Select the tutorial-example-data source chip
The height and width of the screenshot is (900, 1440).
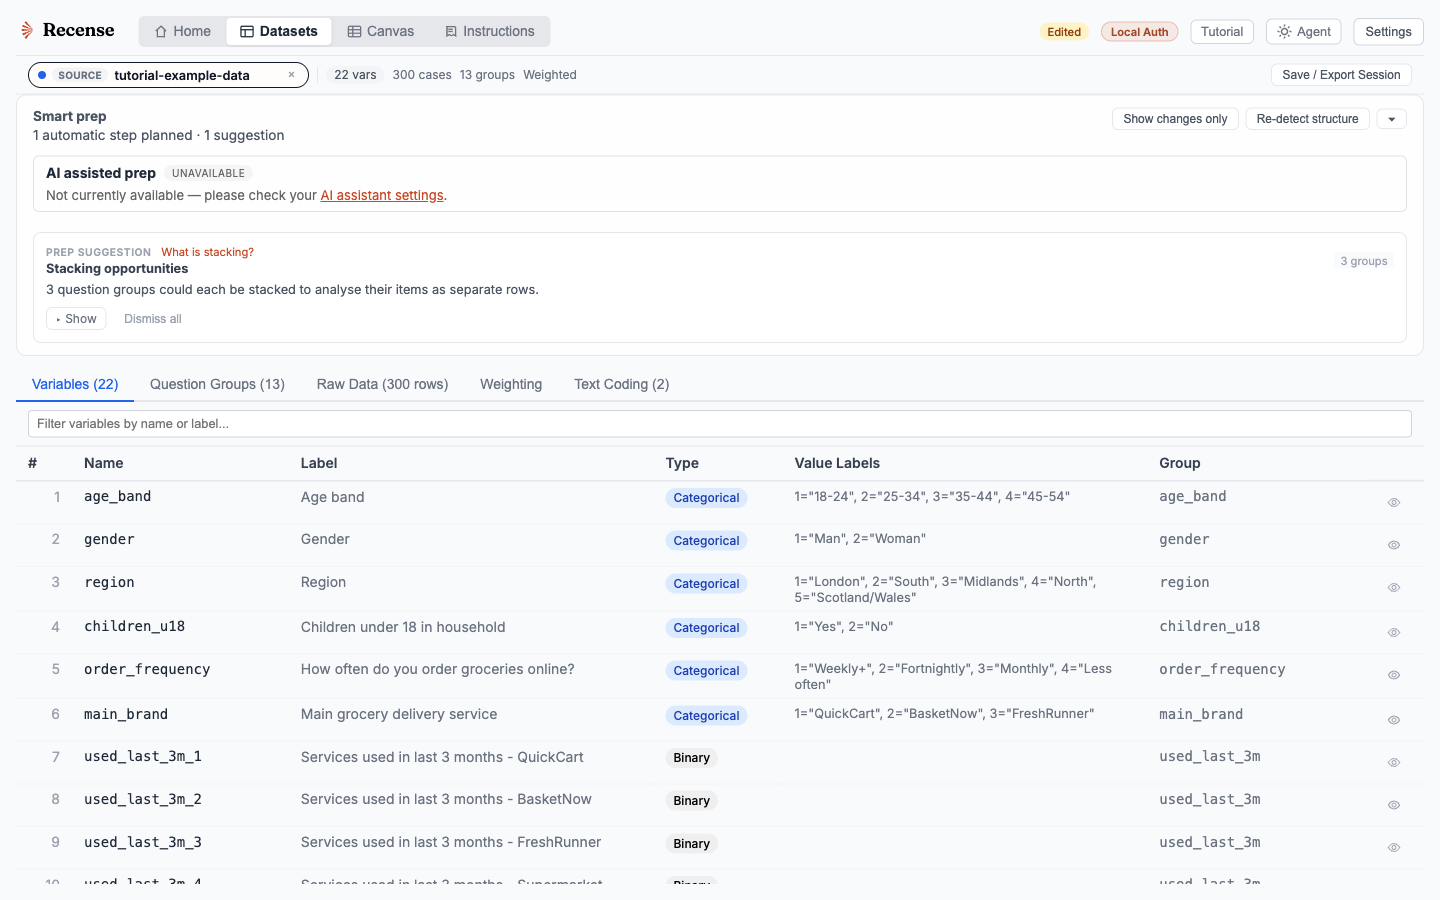tap(168, 75)
